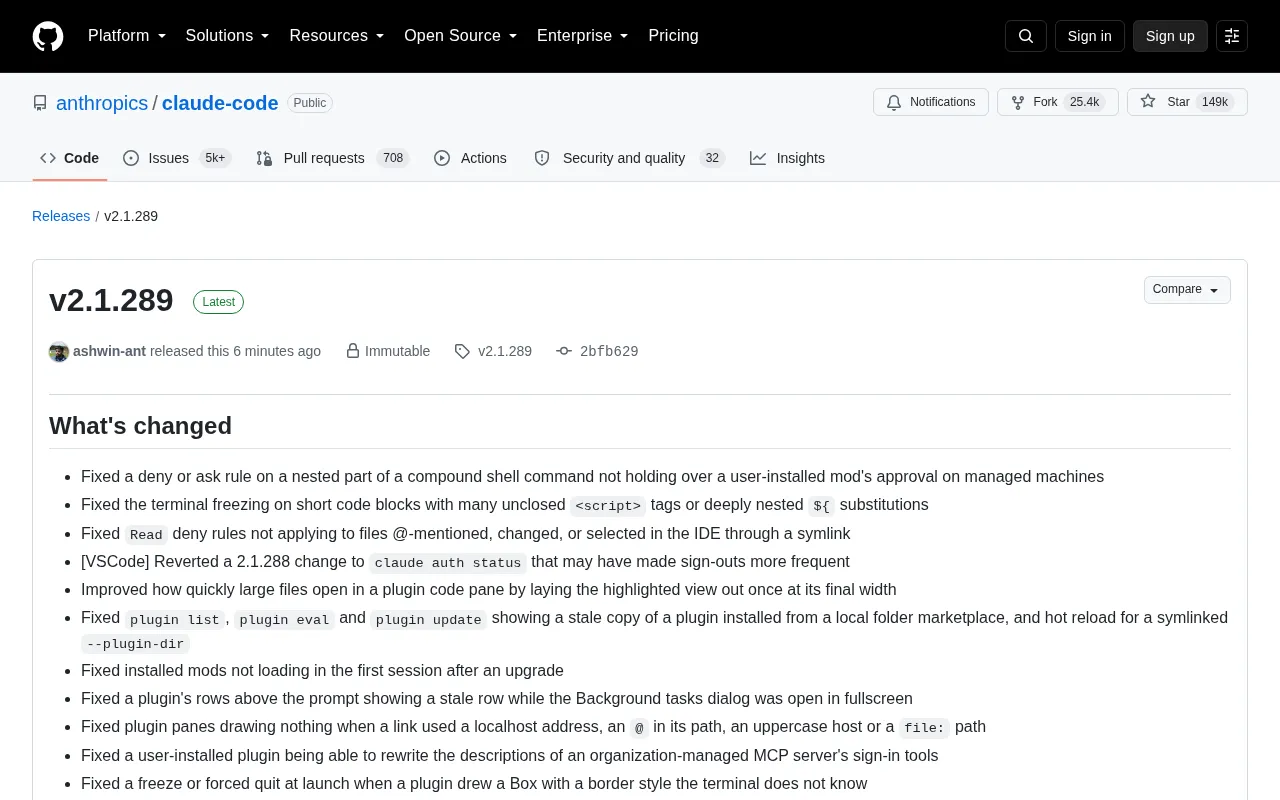
Task: Click the '<script>' code text
Action: [x=608, y=506]
